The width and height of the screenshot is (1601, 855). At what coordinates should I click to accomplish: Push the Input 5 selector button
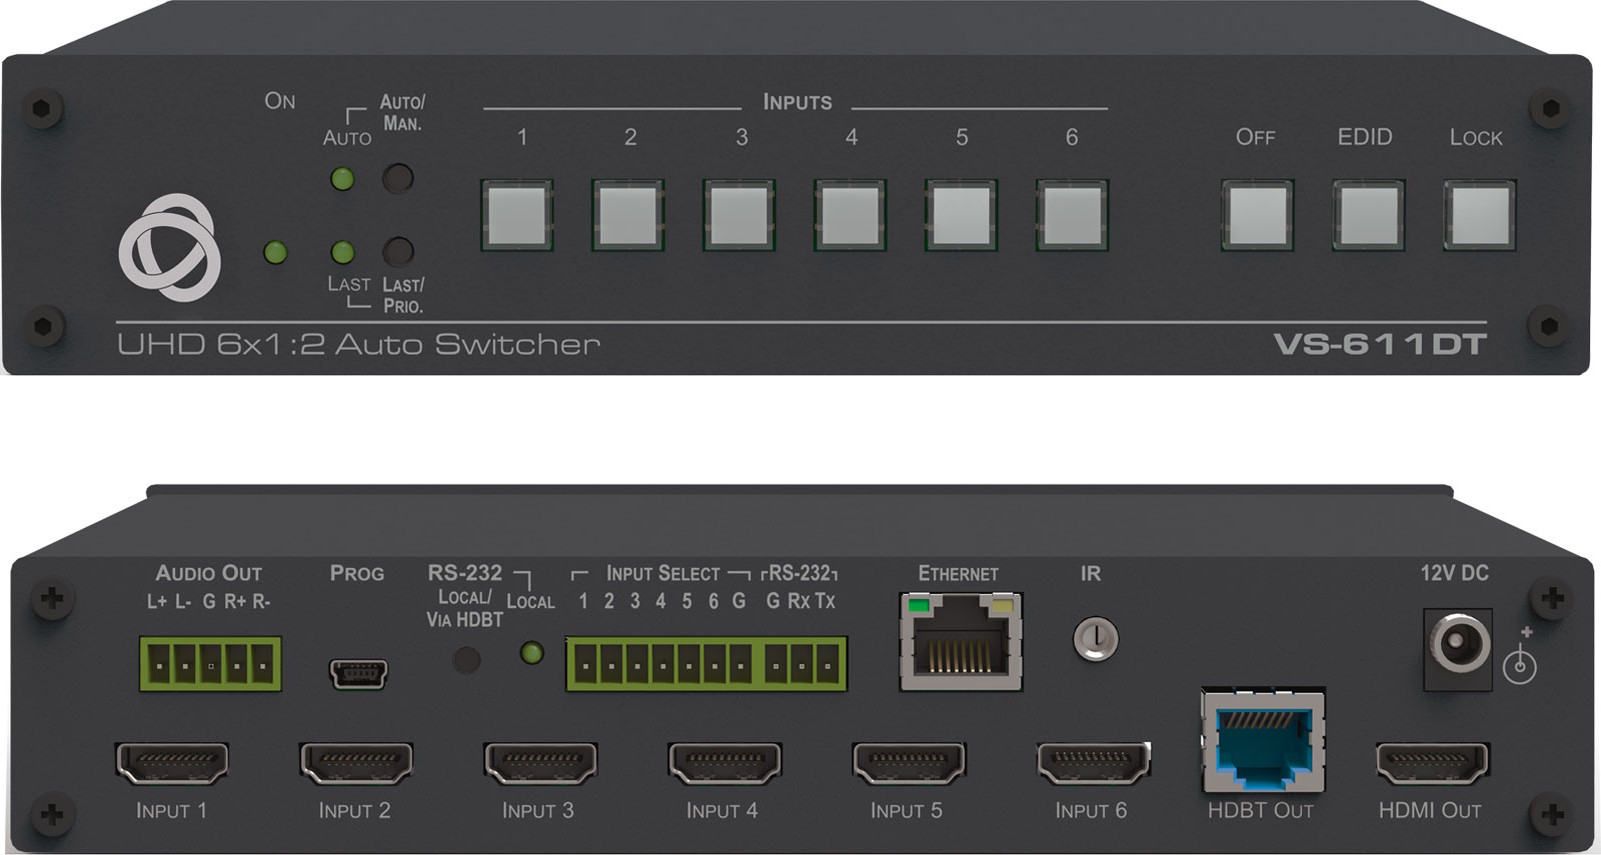[961, 215]
